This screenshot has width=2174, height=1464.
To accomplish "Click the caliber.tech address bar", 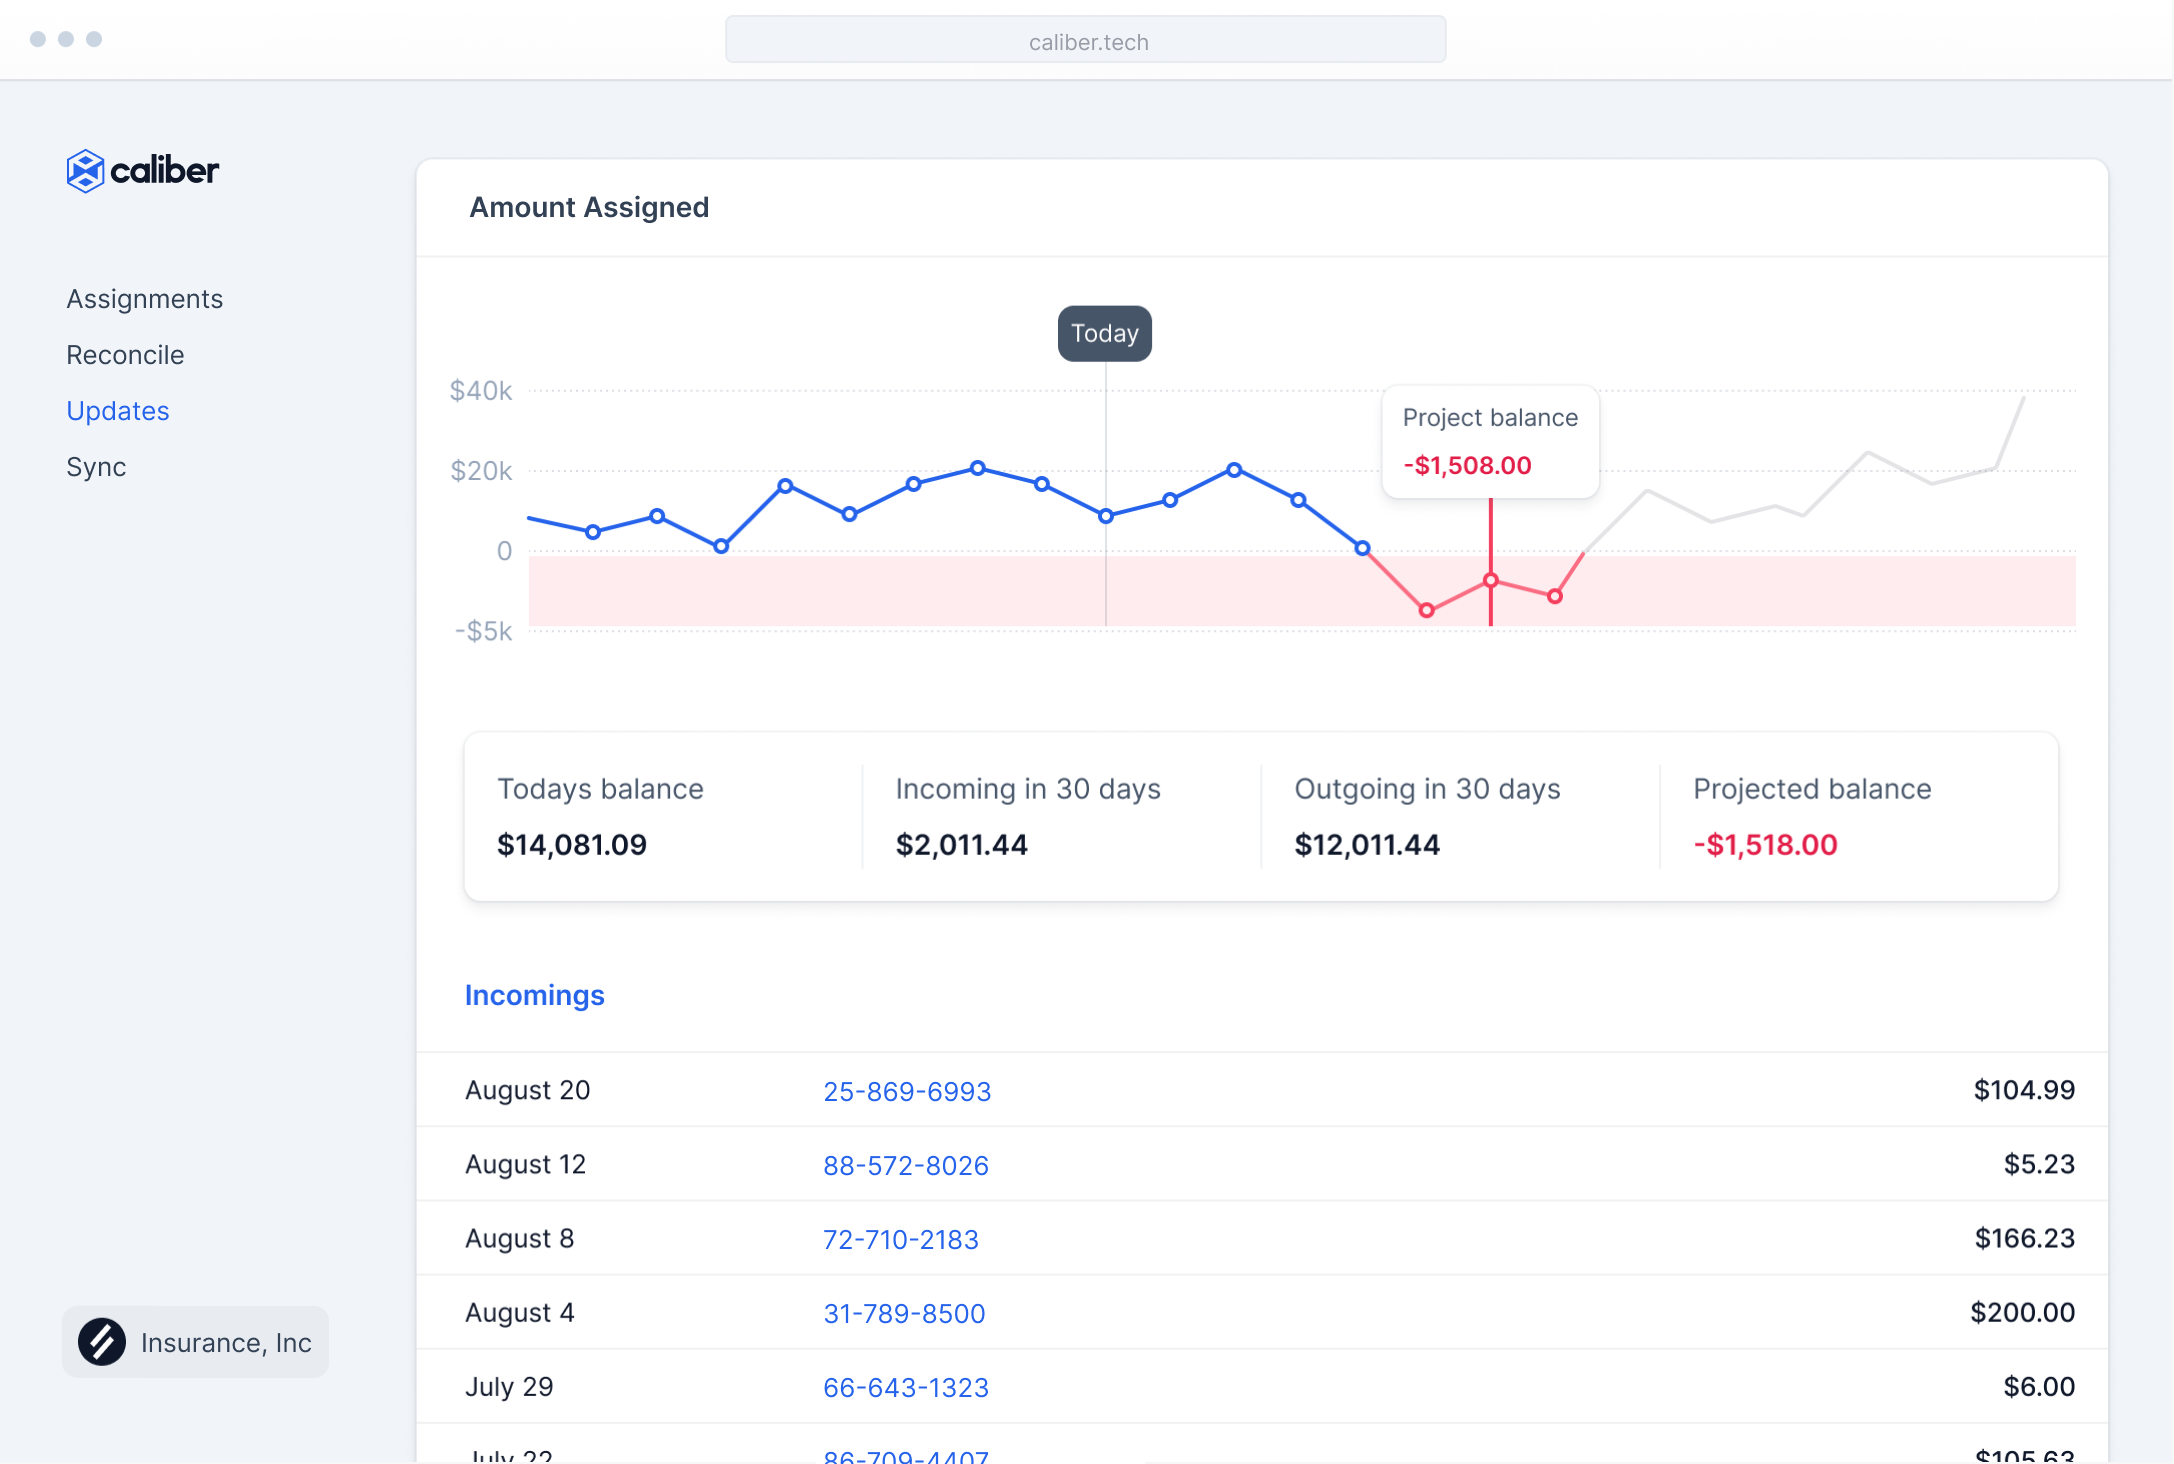I will click(1085, 41).
